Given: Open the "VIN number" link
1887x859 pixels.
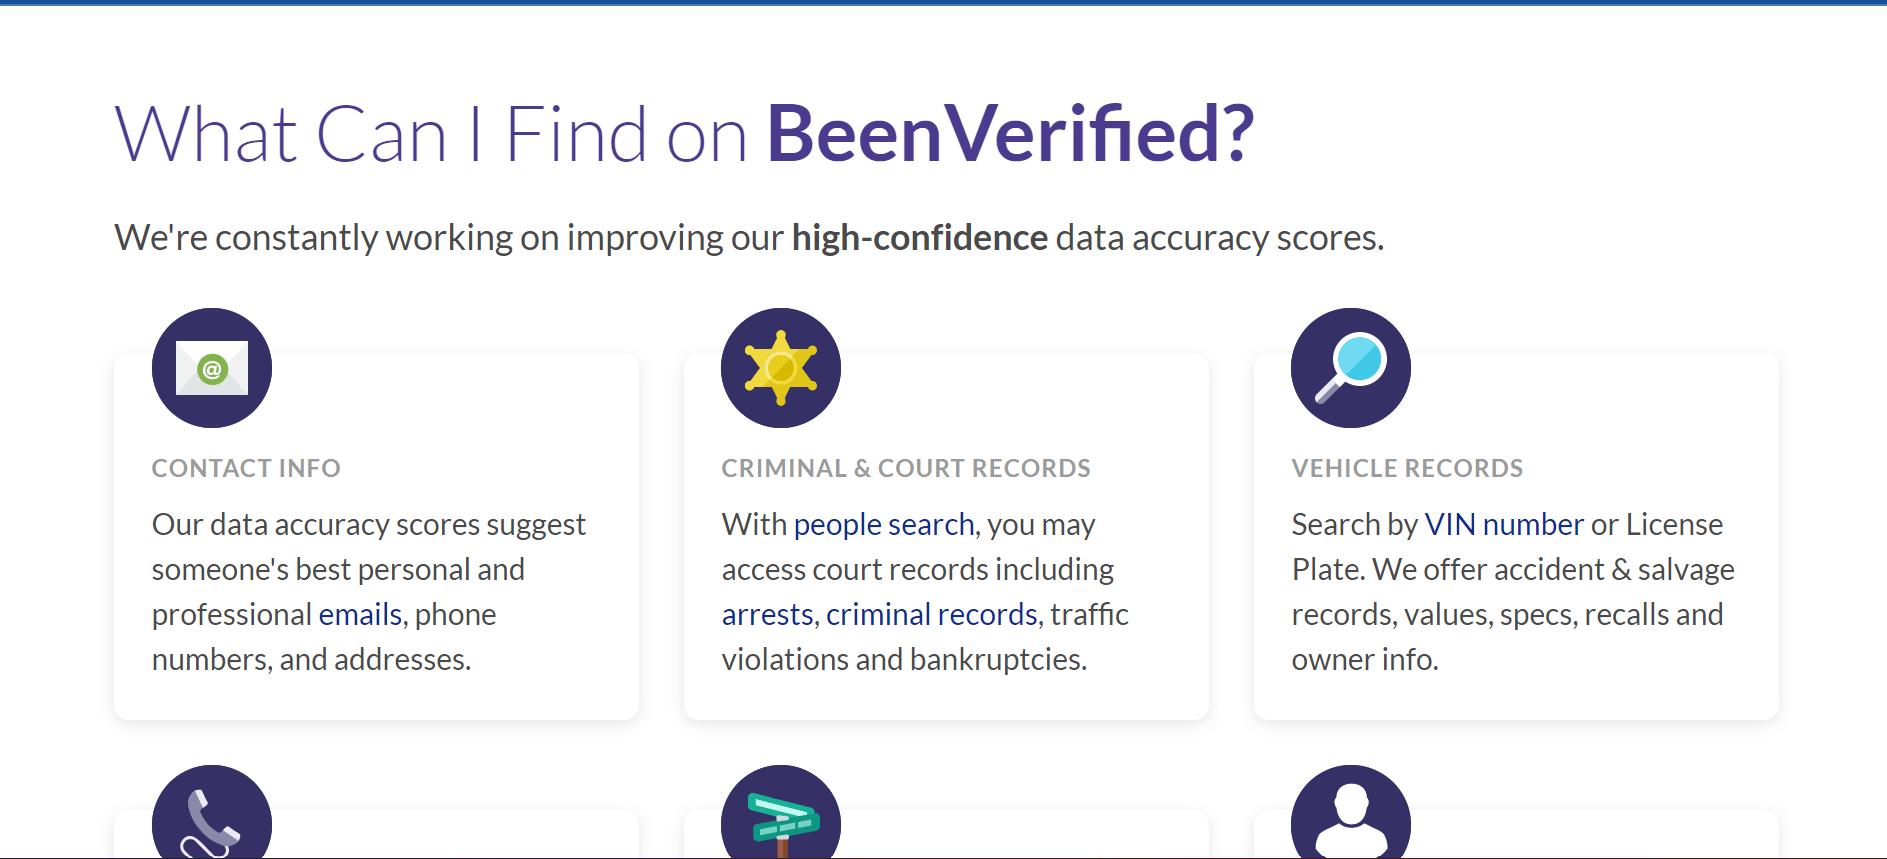Looking at the screenshot, I should [x=1504, y=524].
